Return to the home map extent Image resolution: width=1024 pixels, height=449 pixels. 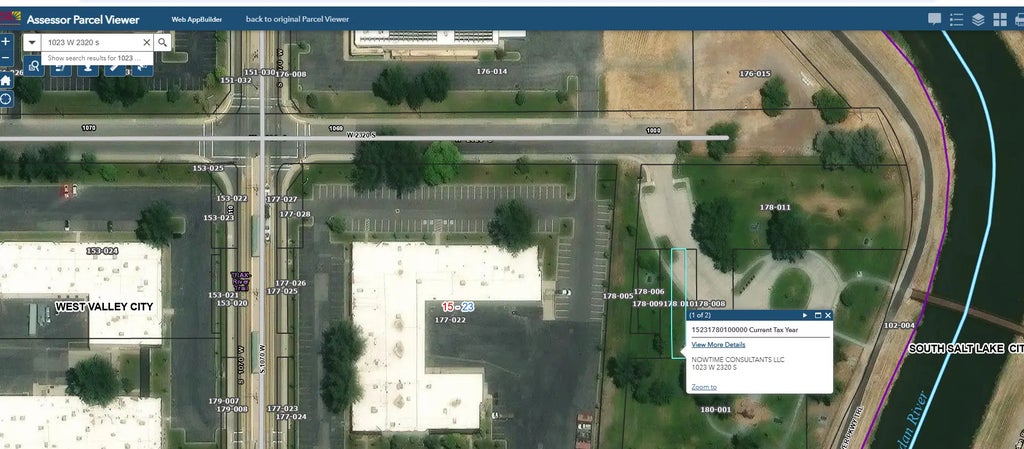pyautogui.click(x=6, y=80)
